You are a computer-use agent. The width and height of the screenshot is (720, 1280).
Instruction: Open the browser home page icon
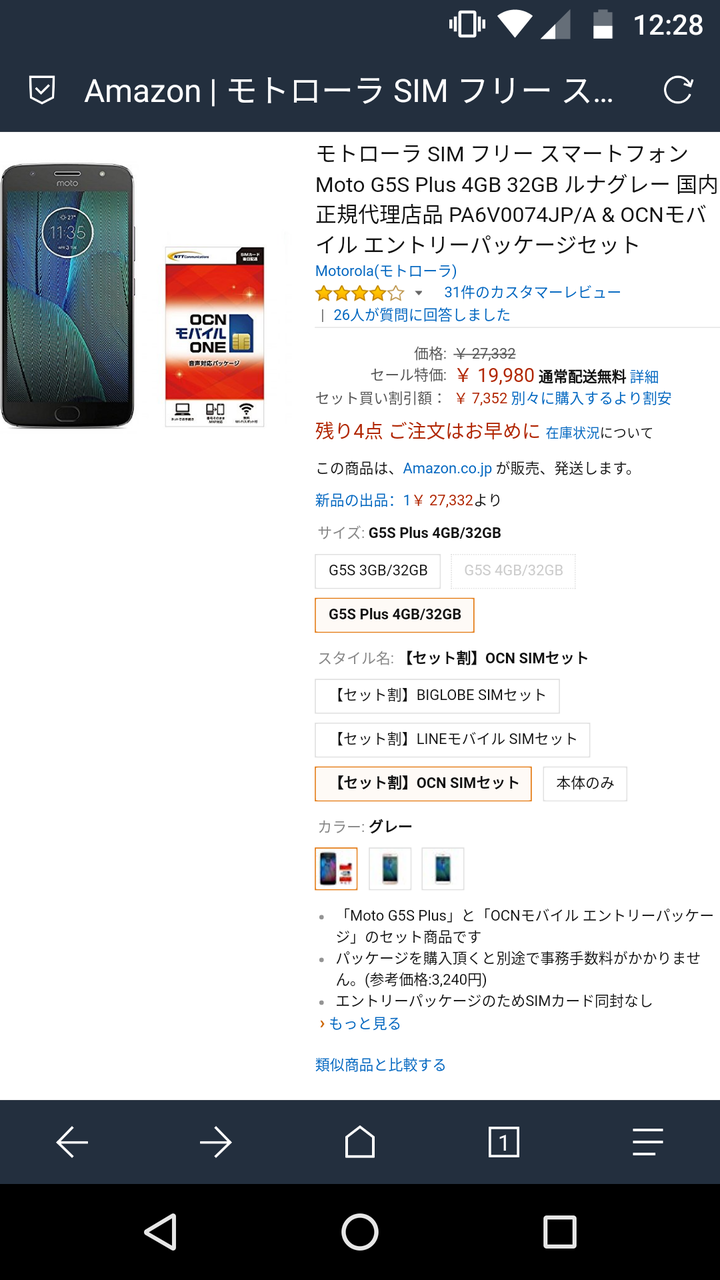[360, 1141]
